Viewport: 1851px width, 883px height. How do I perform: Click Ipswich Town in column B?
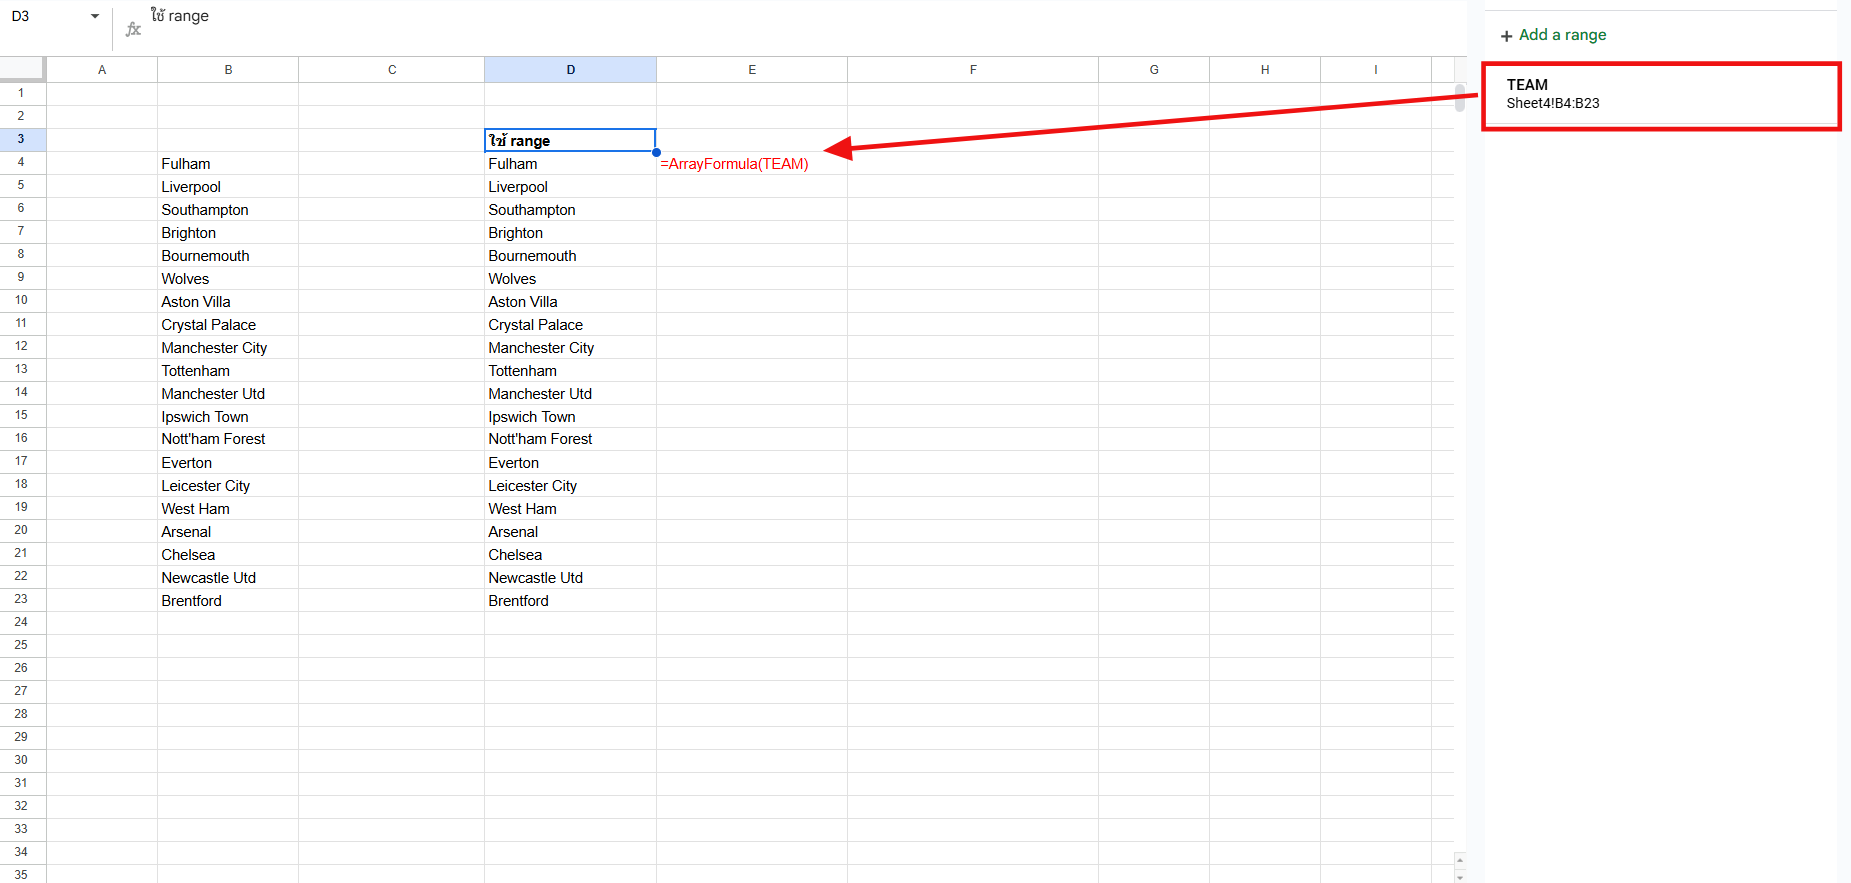[x=228, y=417]
